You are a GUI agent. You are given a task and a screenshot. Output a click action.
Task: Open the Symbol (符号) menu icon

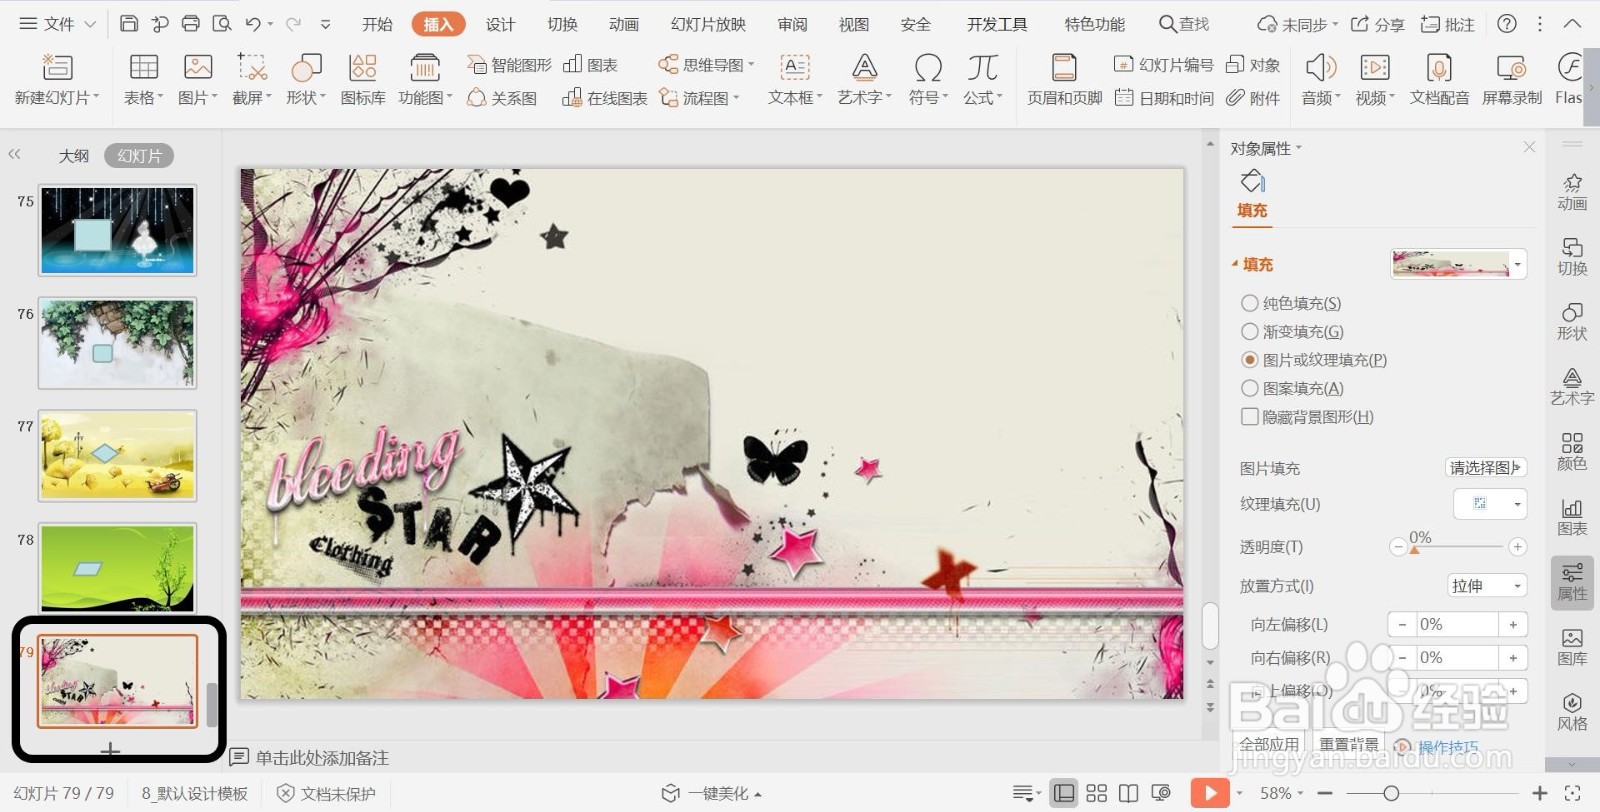pyautogui.click(x=928, y=68)
